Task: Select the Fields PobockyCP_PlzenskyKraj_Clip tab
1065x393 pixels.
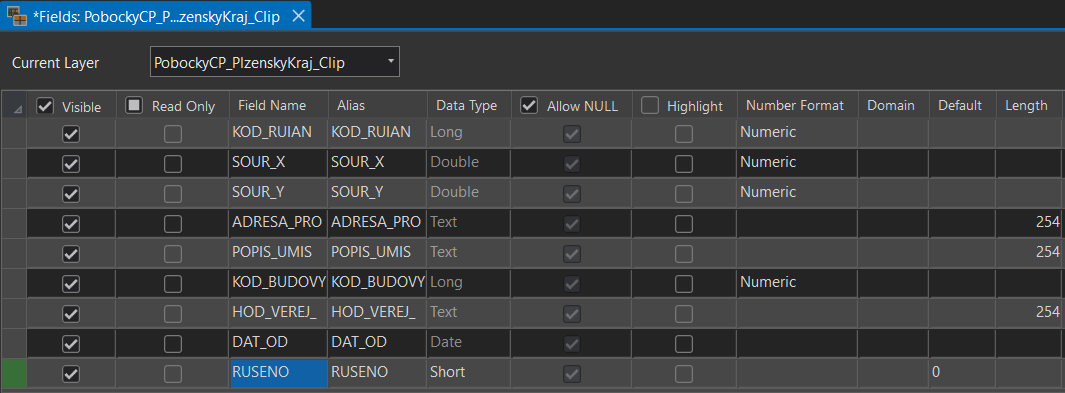Action: coord(156,16)
